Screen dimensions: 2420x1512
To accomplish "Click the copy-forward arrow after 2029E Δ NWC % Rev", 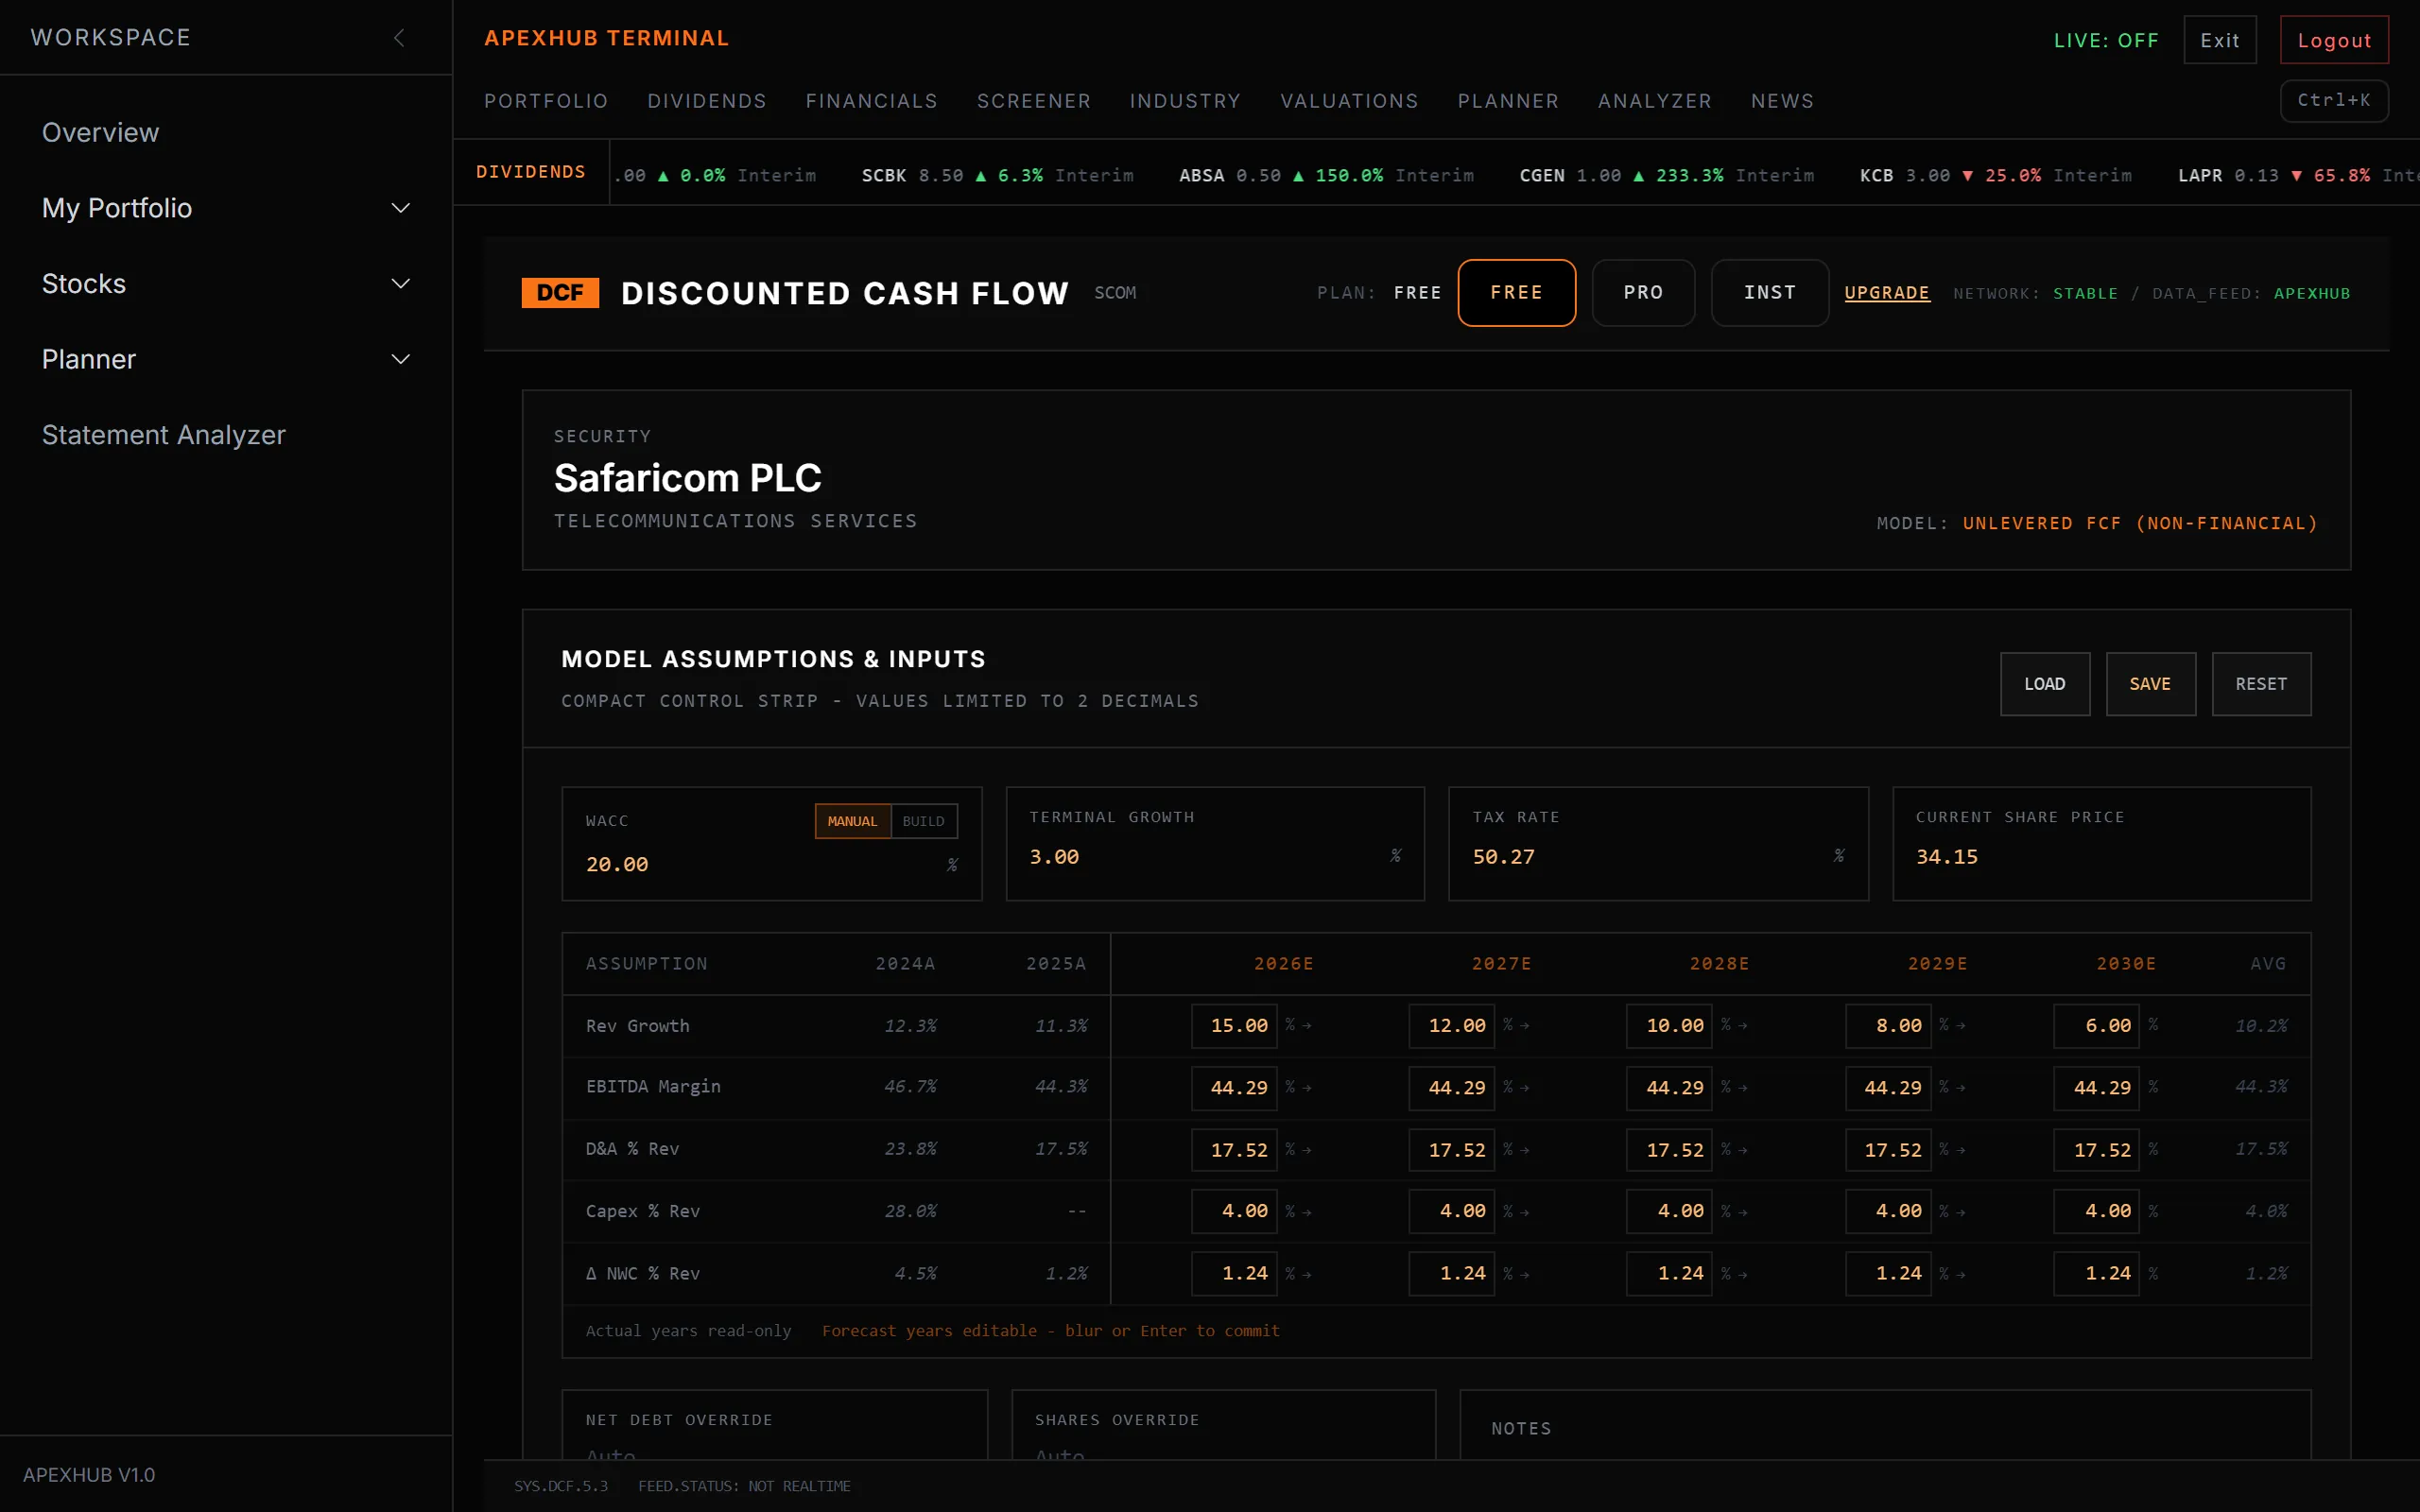I will 1960,1275.
